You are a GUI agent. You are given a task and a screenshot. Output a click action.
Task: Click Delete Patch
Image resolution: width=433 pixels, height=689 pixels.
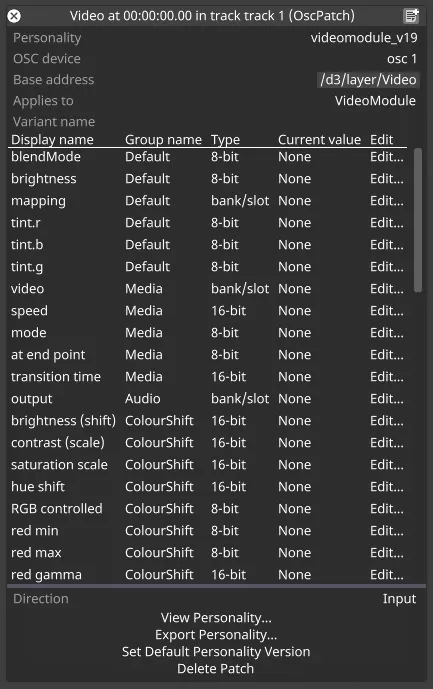pos(216,669)
